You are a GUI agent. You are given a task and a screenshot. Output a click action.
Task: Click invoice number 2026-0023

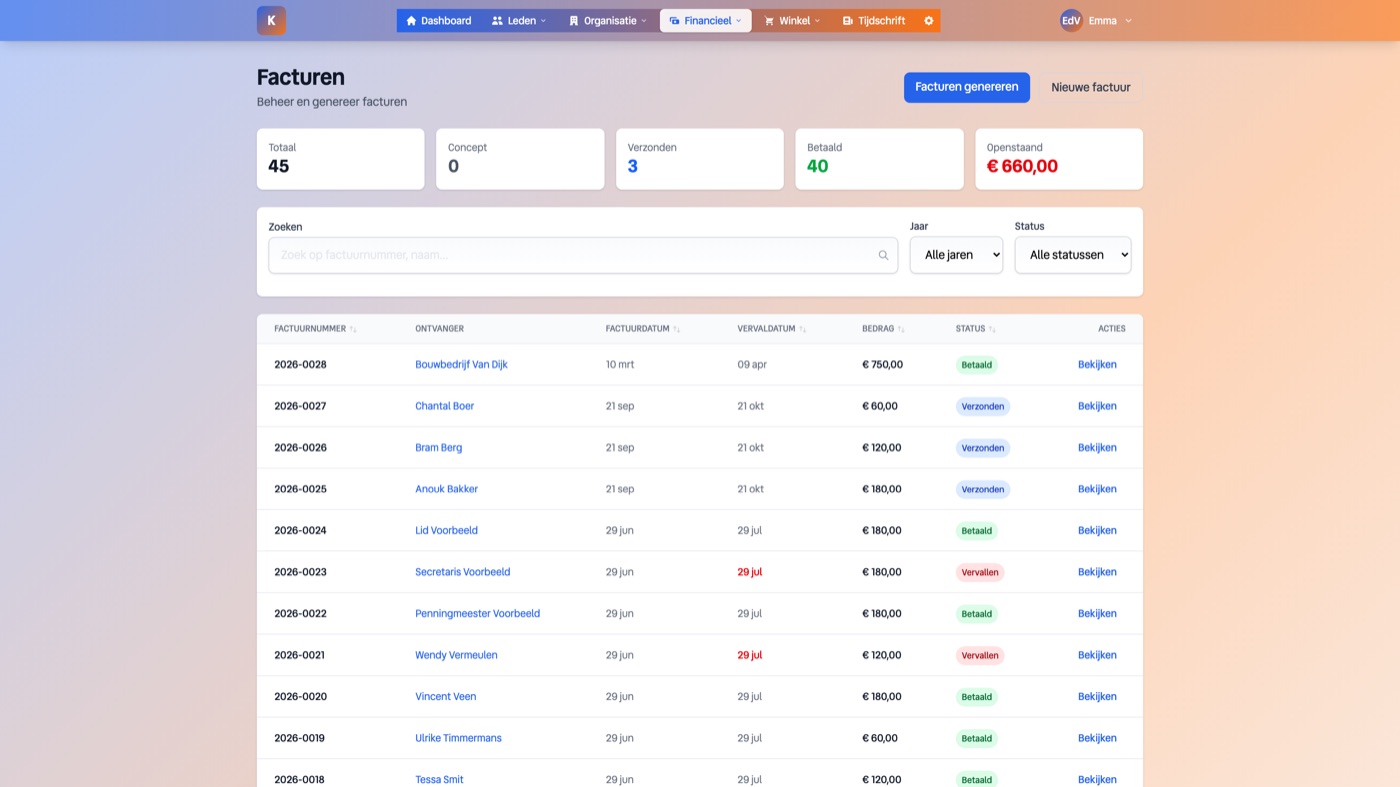pos(301,572)
